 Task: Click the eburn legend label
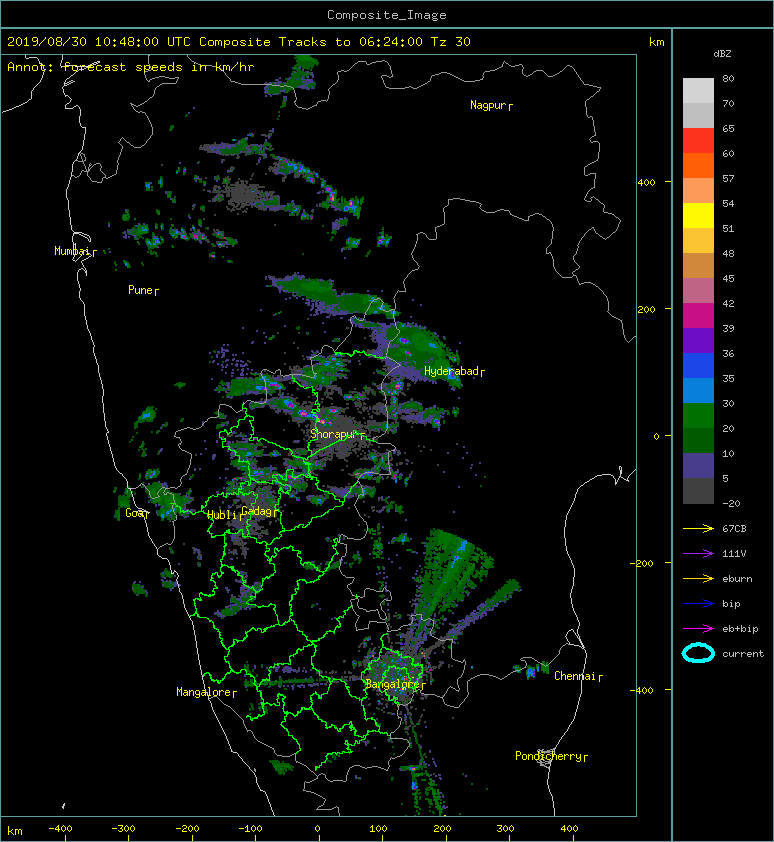click(x=737, y=578)
